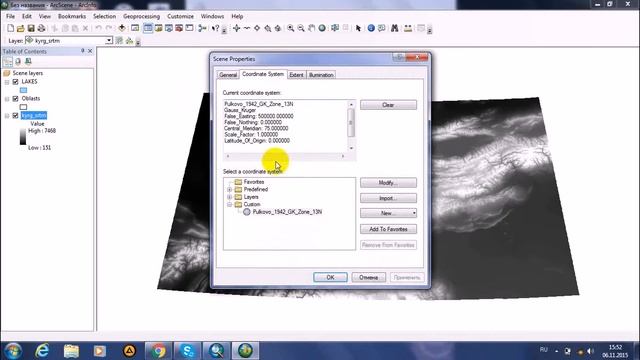Click the Import... button
Image resolution: width=640 pixels, height=360 pixels.
[x=388, y=198]
